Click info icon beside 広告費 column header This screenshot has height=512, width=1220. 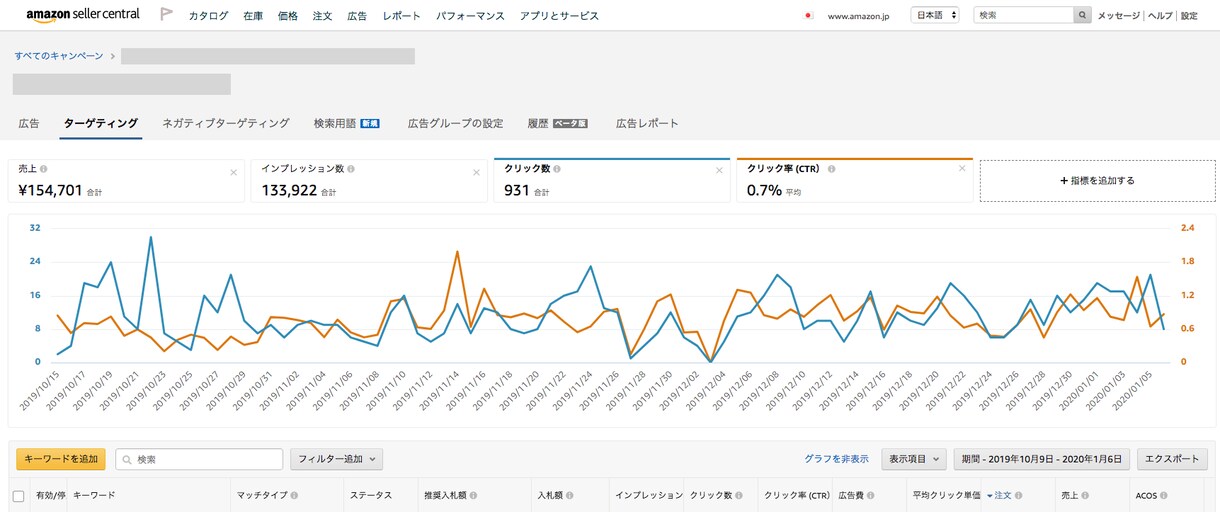pos(873,496)
